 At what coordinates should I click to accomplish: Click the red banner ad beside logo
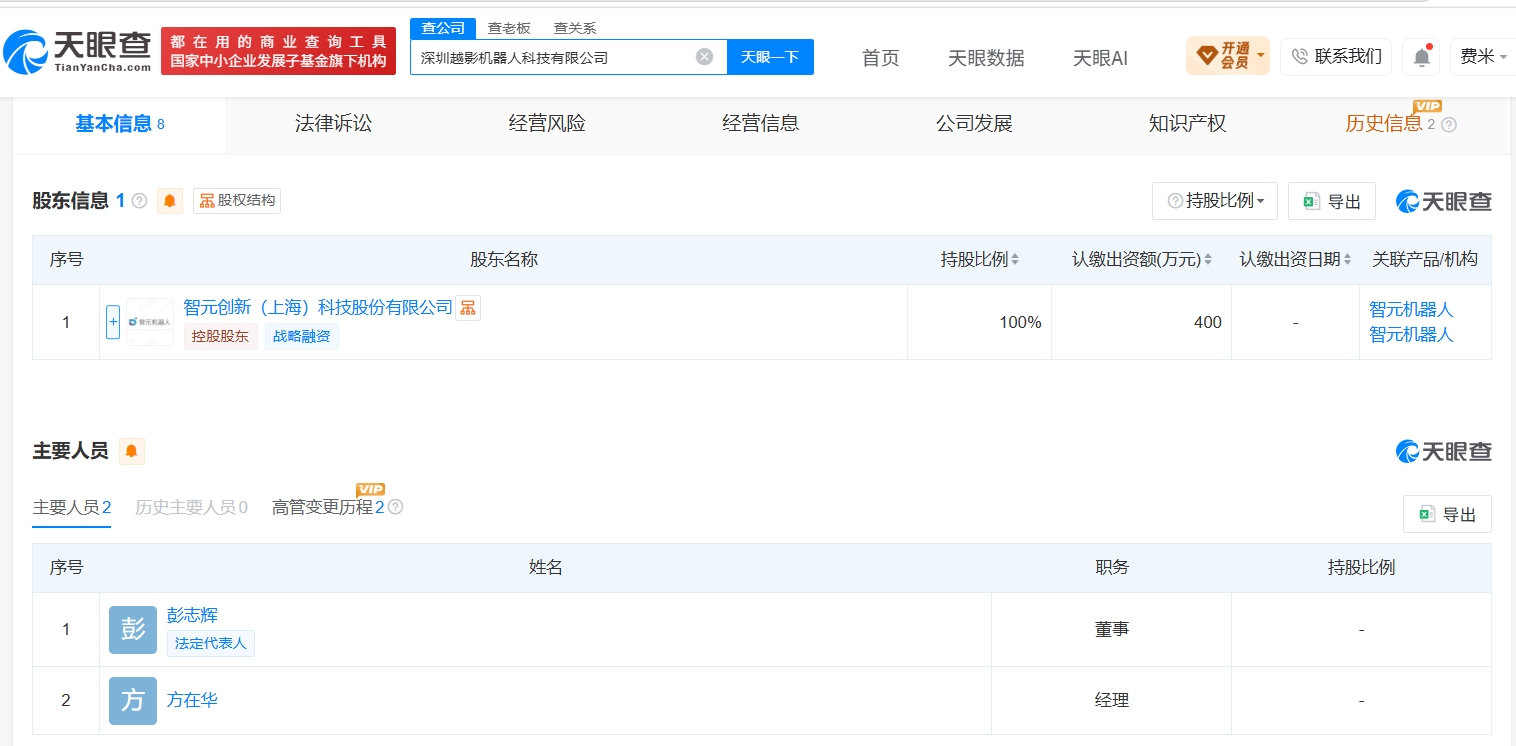click(279, 51)
